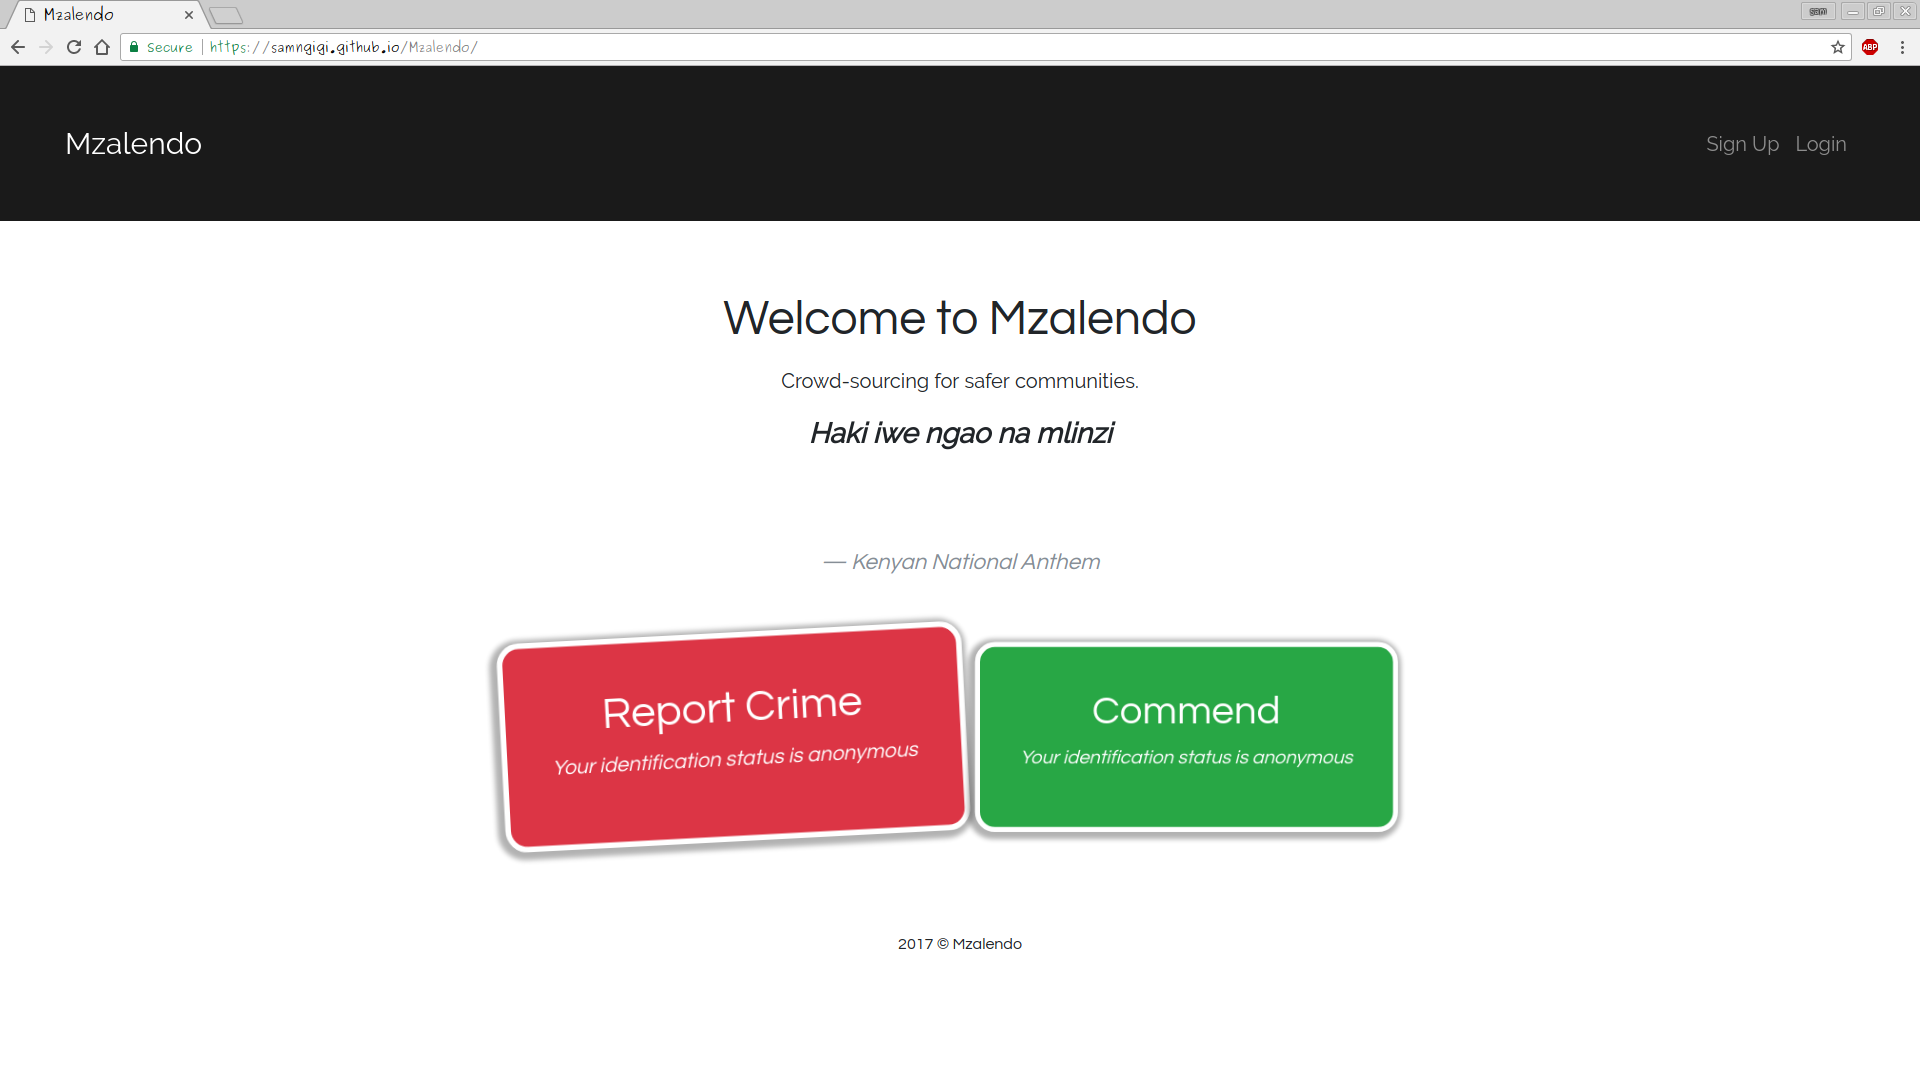Click the Welcome to Mzalendo heading
This screenshot has height=1080, width=1920.
click(x=959, y=318)
